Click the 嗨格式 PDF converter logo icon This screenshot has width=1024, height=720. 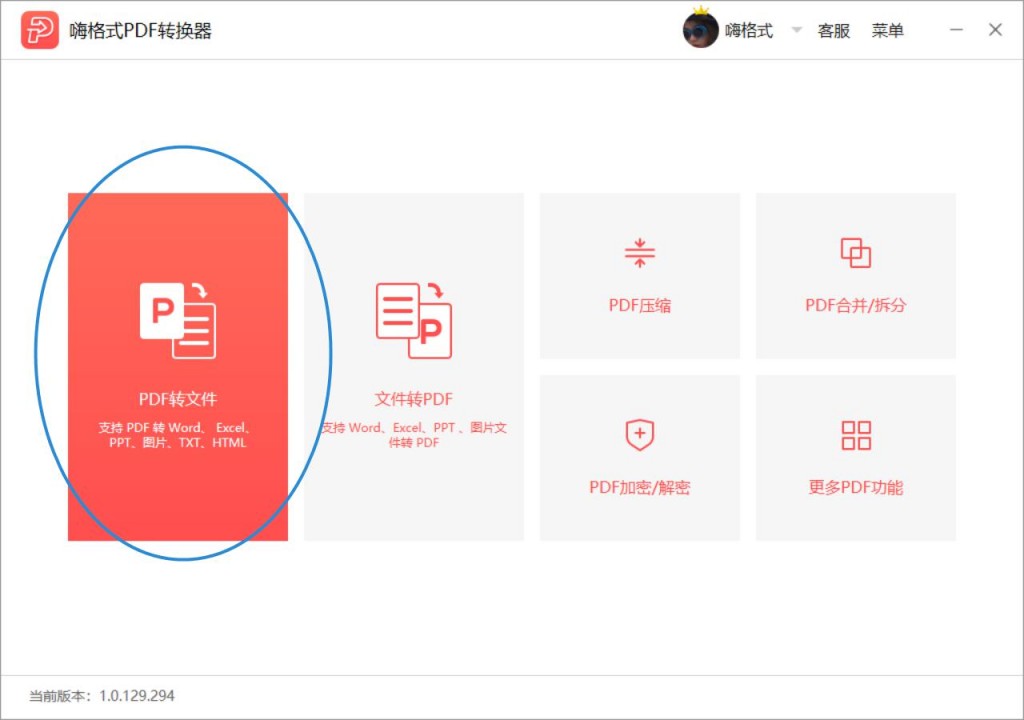point(40,30)
